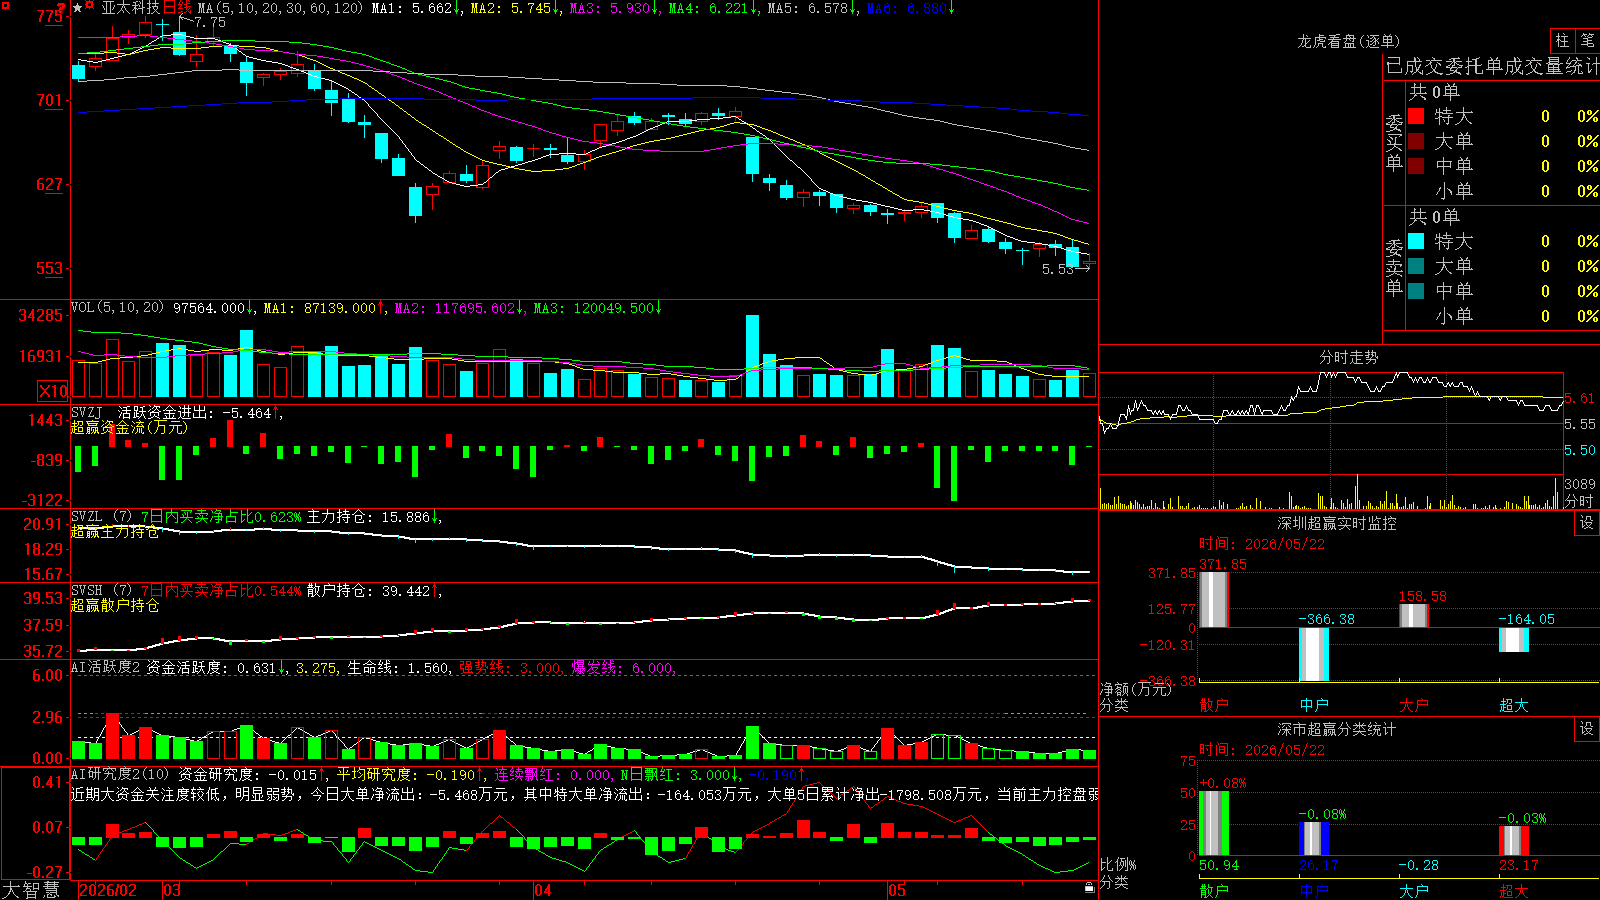The height and width of the screenshot is (900, 1600).
Task: Switch 龙虎看盘 to 笔 tick view
Action: click(1587, 40)
